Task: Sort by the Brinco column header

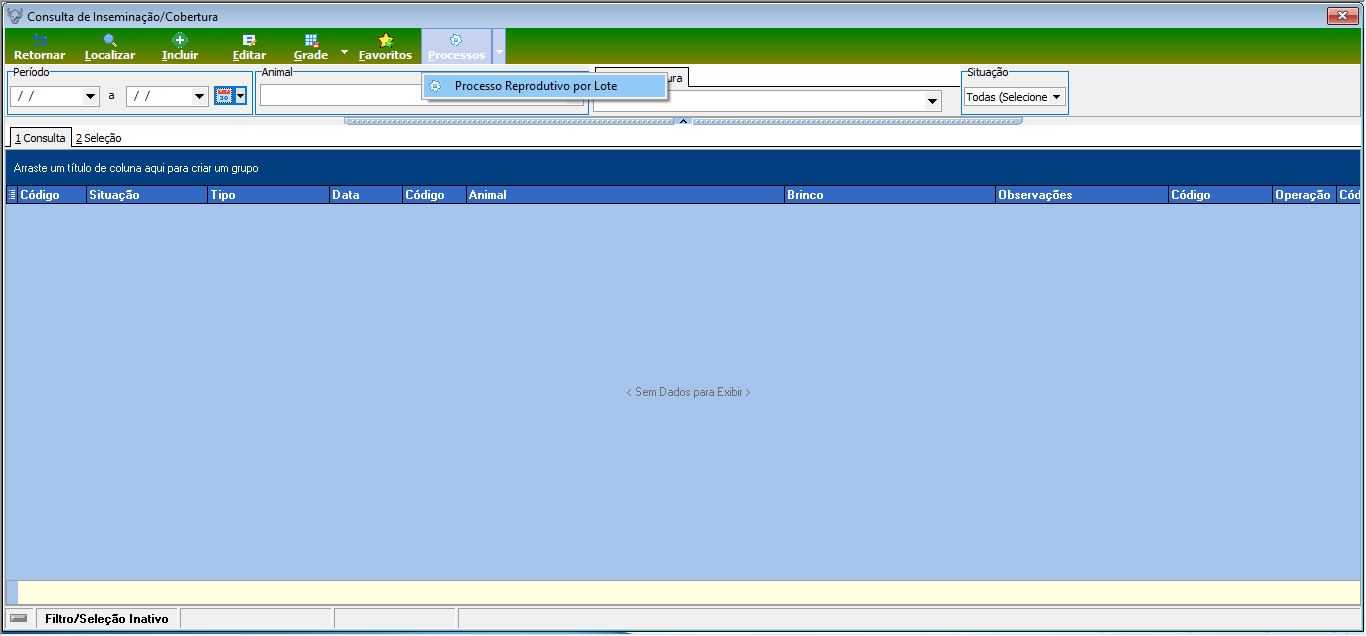Action: pos(890,195)
